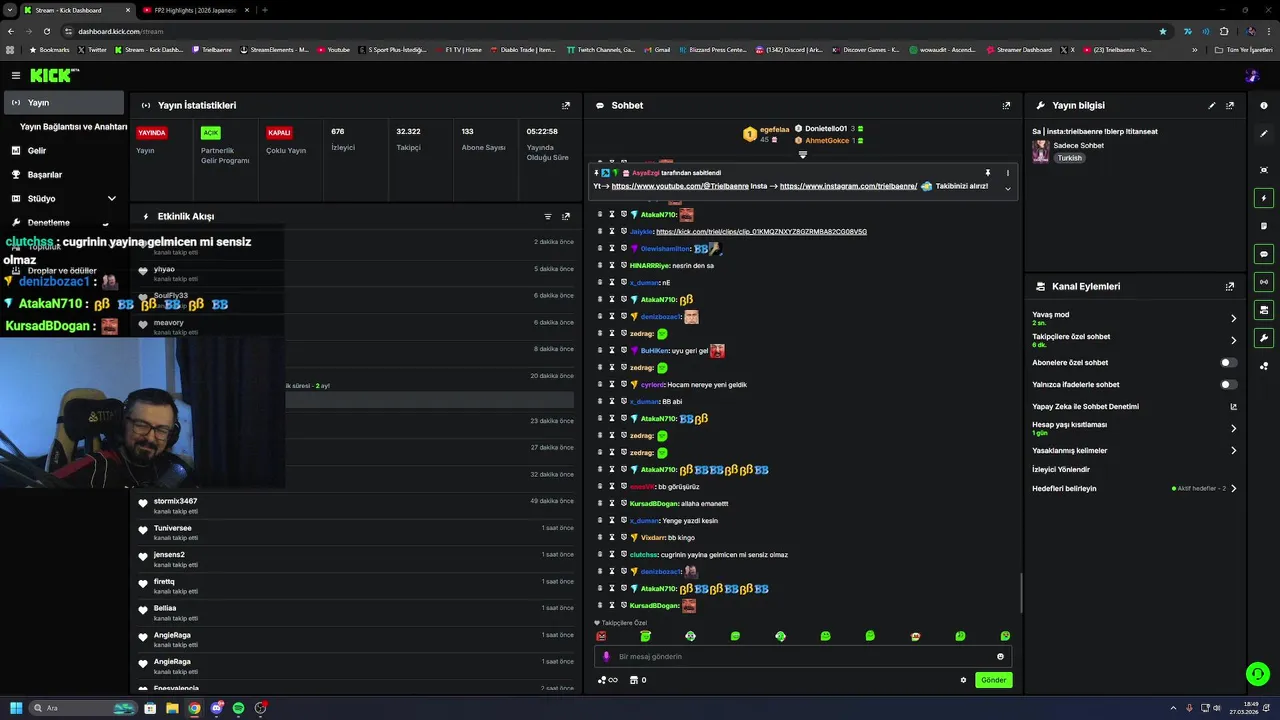Click the browser address bar
The height and width of the screenshot is (720, 1280).
pyautogui.click(x=610, y=31)
